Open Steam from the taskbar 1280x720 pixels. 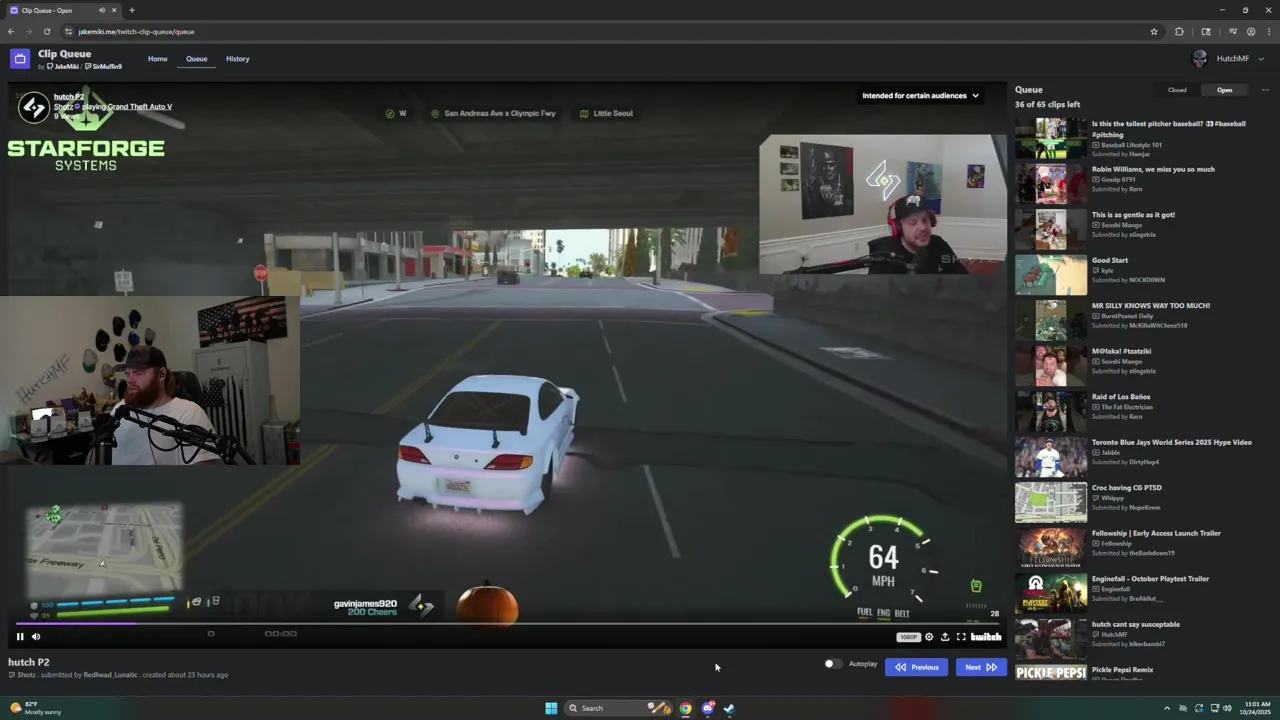(x=729, y=708)
